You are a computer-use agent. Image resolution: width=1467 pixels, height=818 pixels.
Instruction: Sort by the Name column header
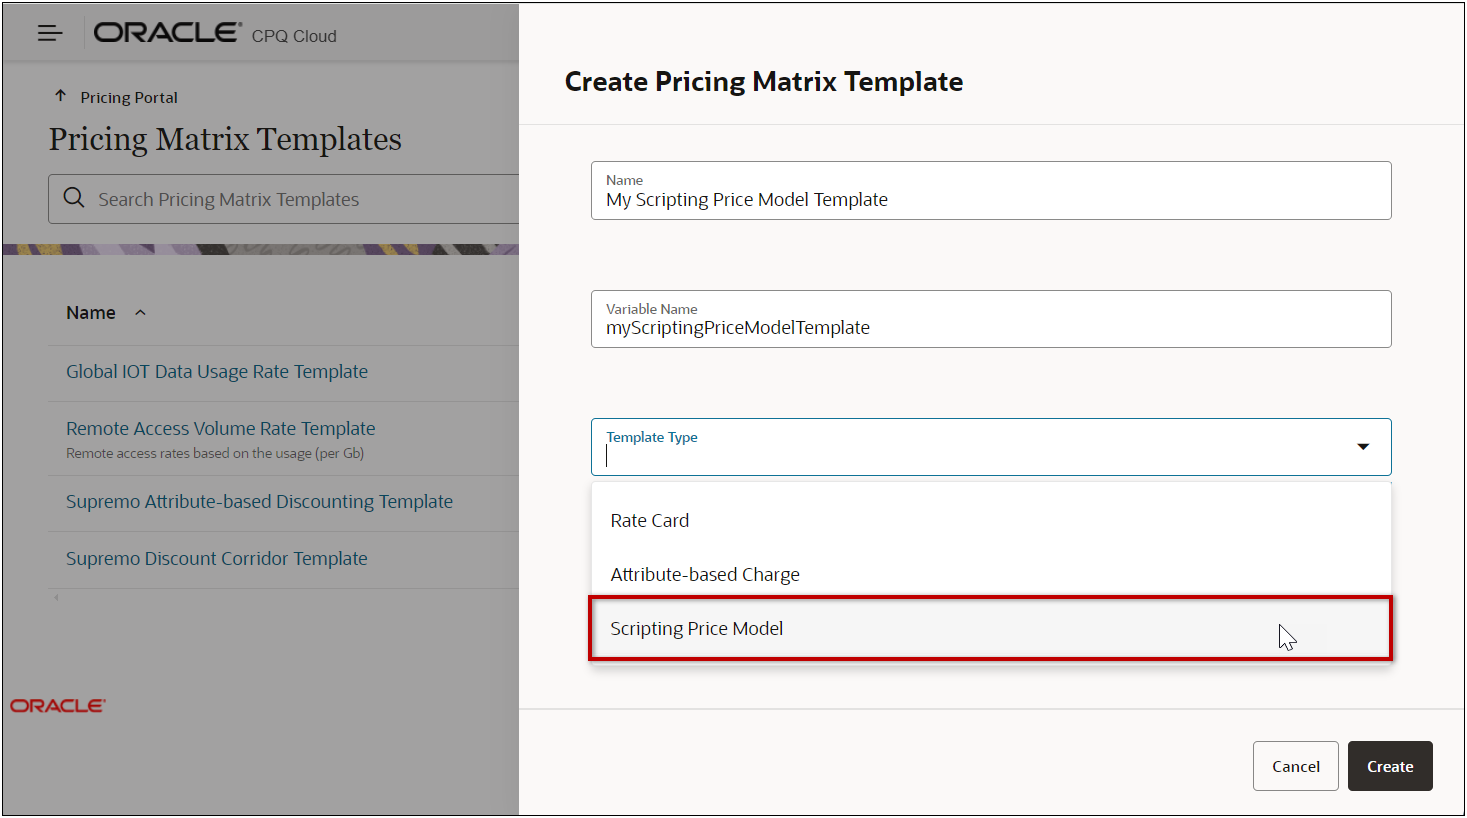[x=91, y=313]
